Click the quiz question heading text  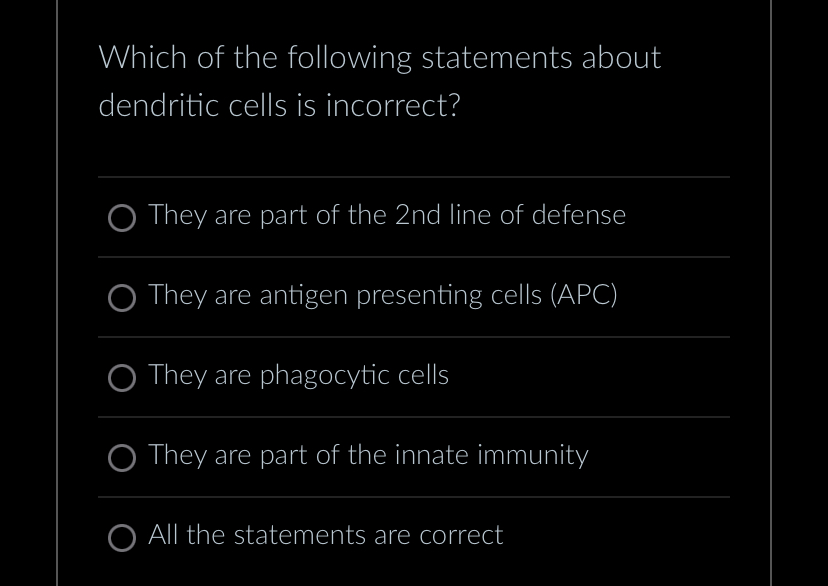coord(379,80)
